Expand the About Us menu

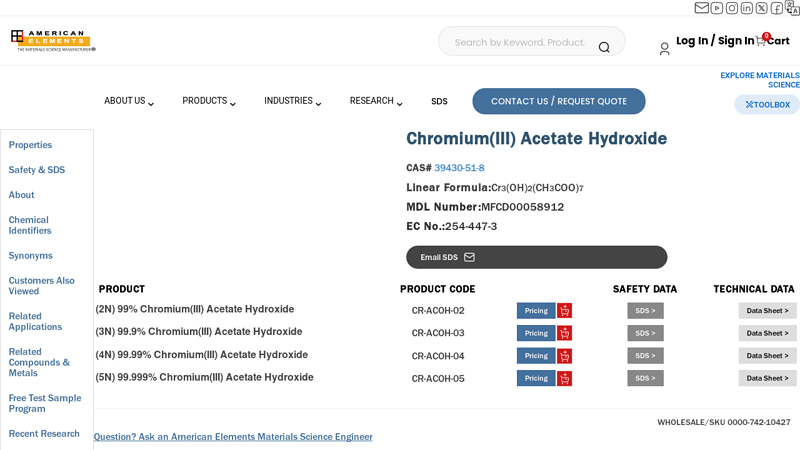pyautogui.click(x=129, y=101)
